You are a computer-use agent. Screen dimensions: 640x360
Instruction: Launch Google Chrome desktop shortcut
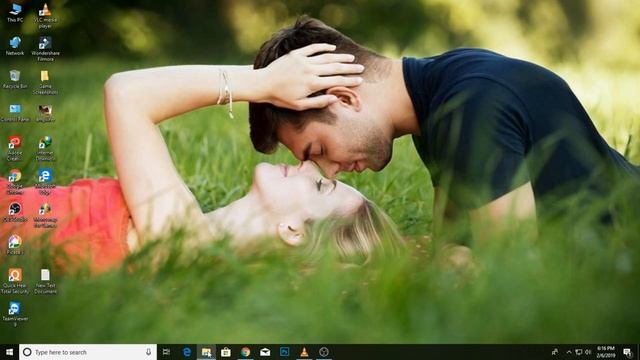point(15,182)
